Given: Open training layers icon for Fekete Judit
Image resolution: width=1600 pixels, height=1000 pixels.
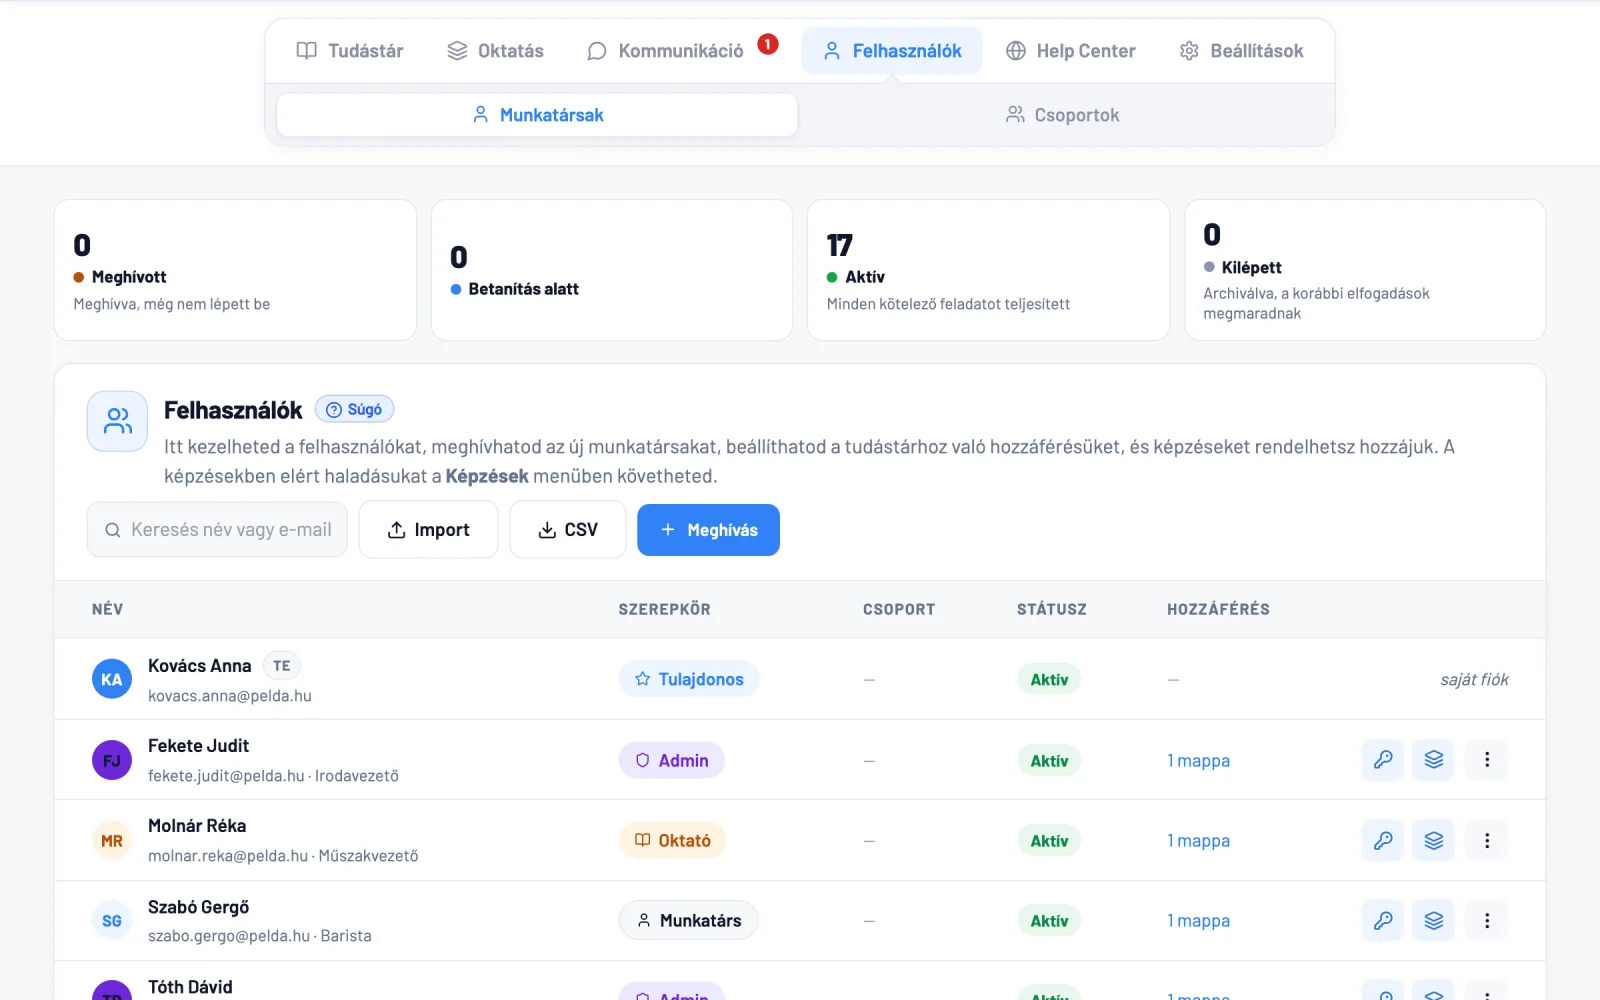Looking at the screenshot, I should tap(1433, 760).
